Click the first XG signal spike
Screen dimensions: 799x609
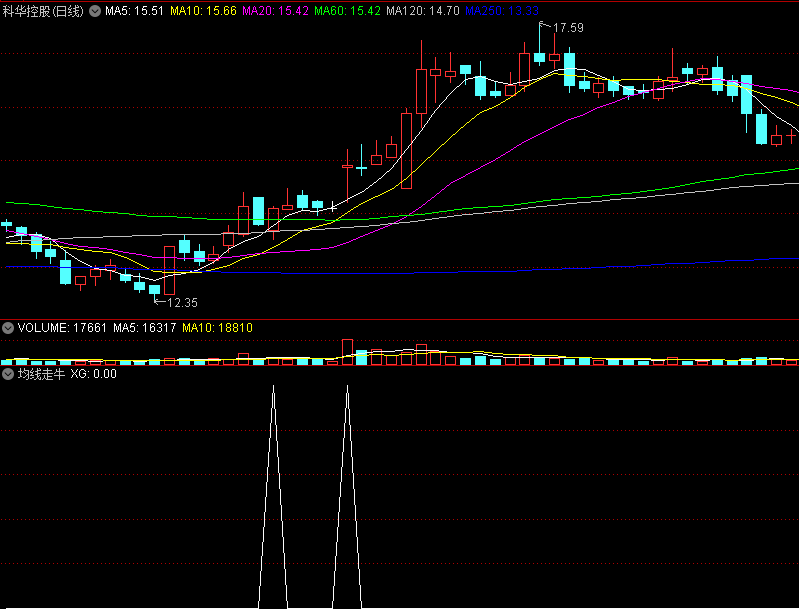[273, 497]
